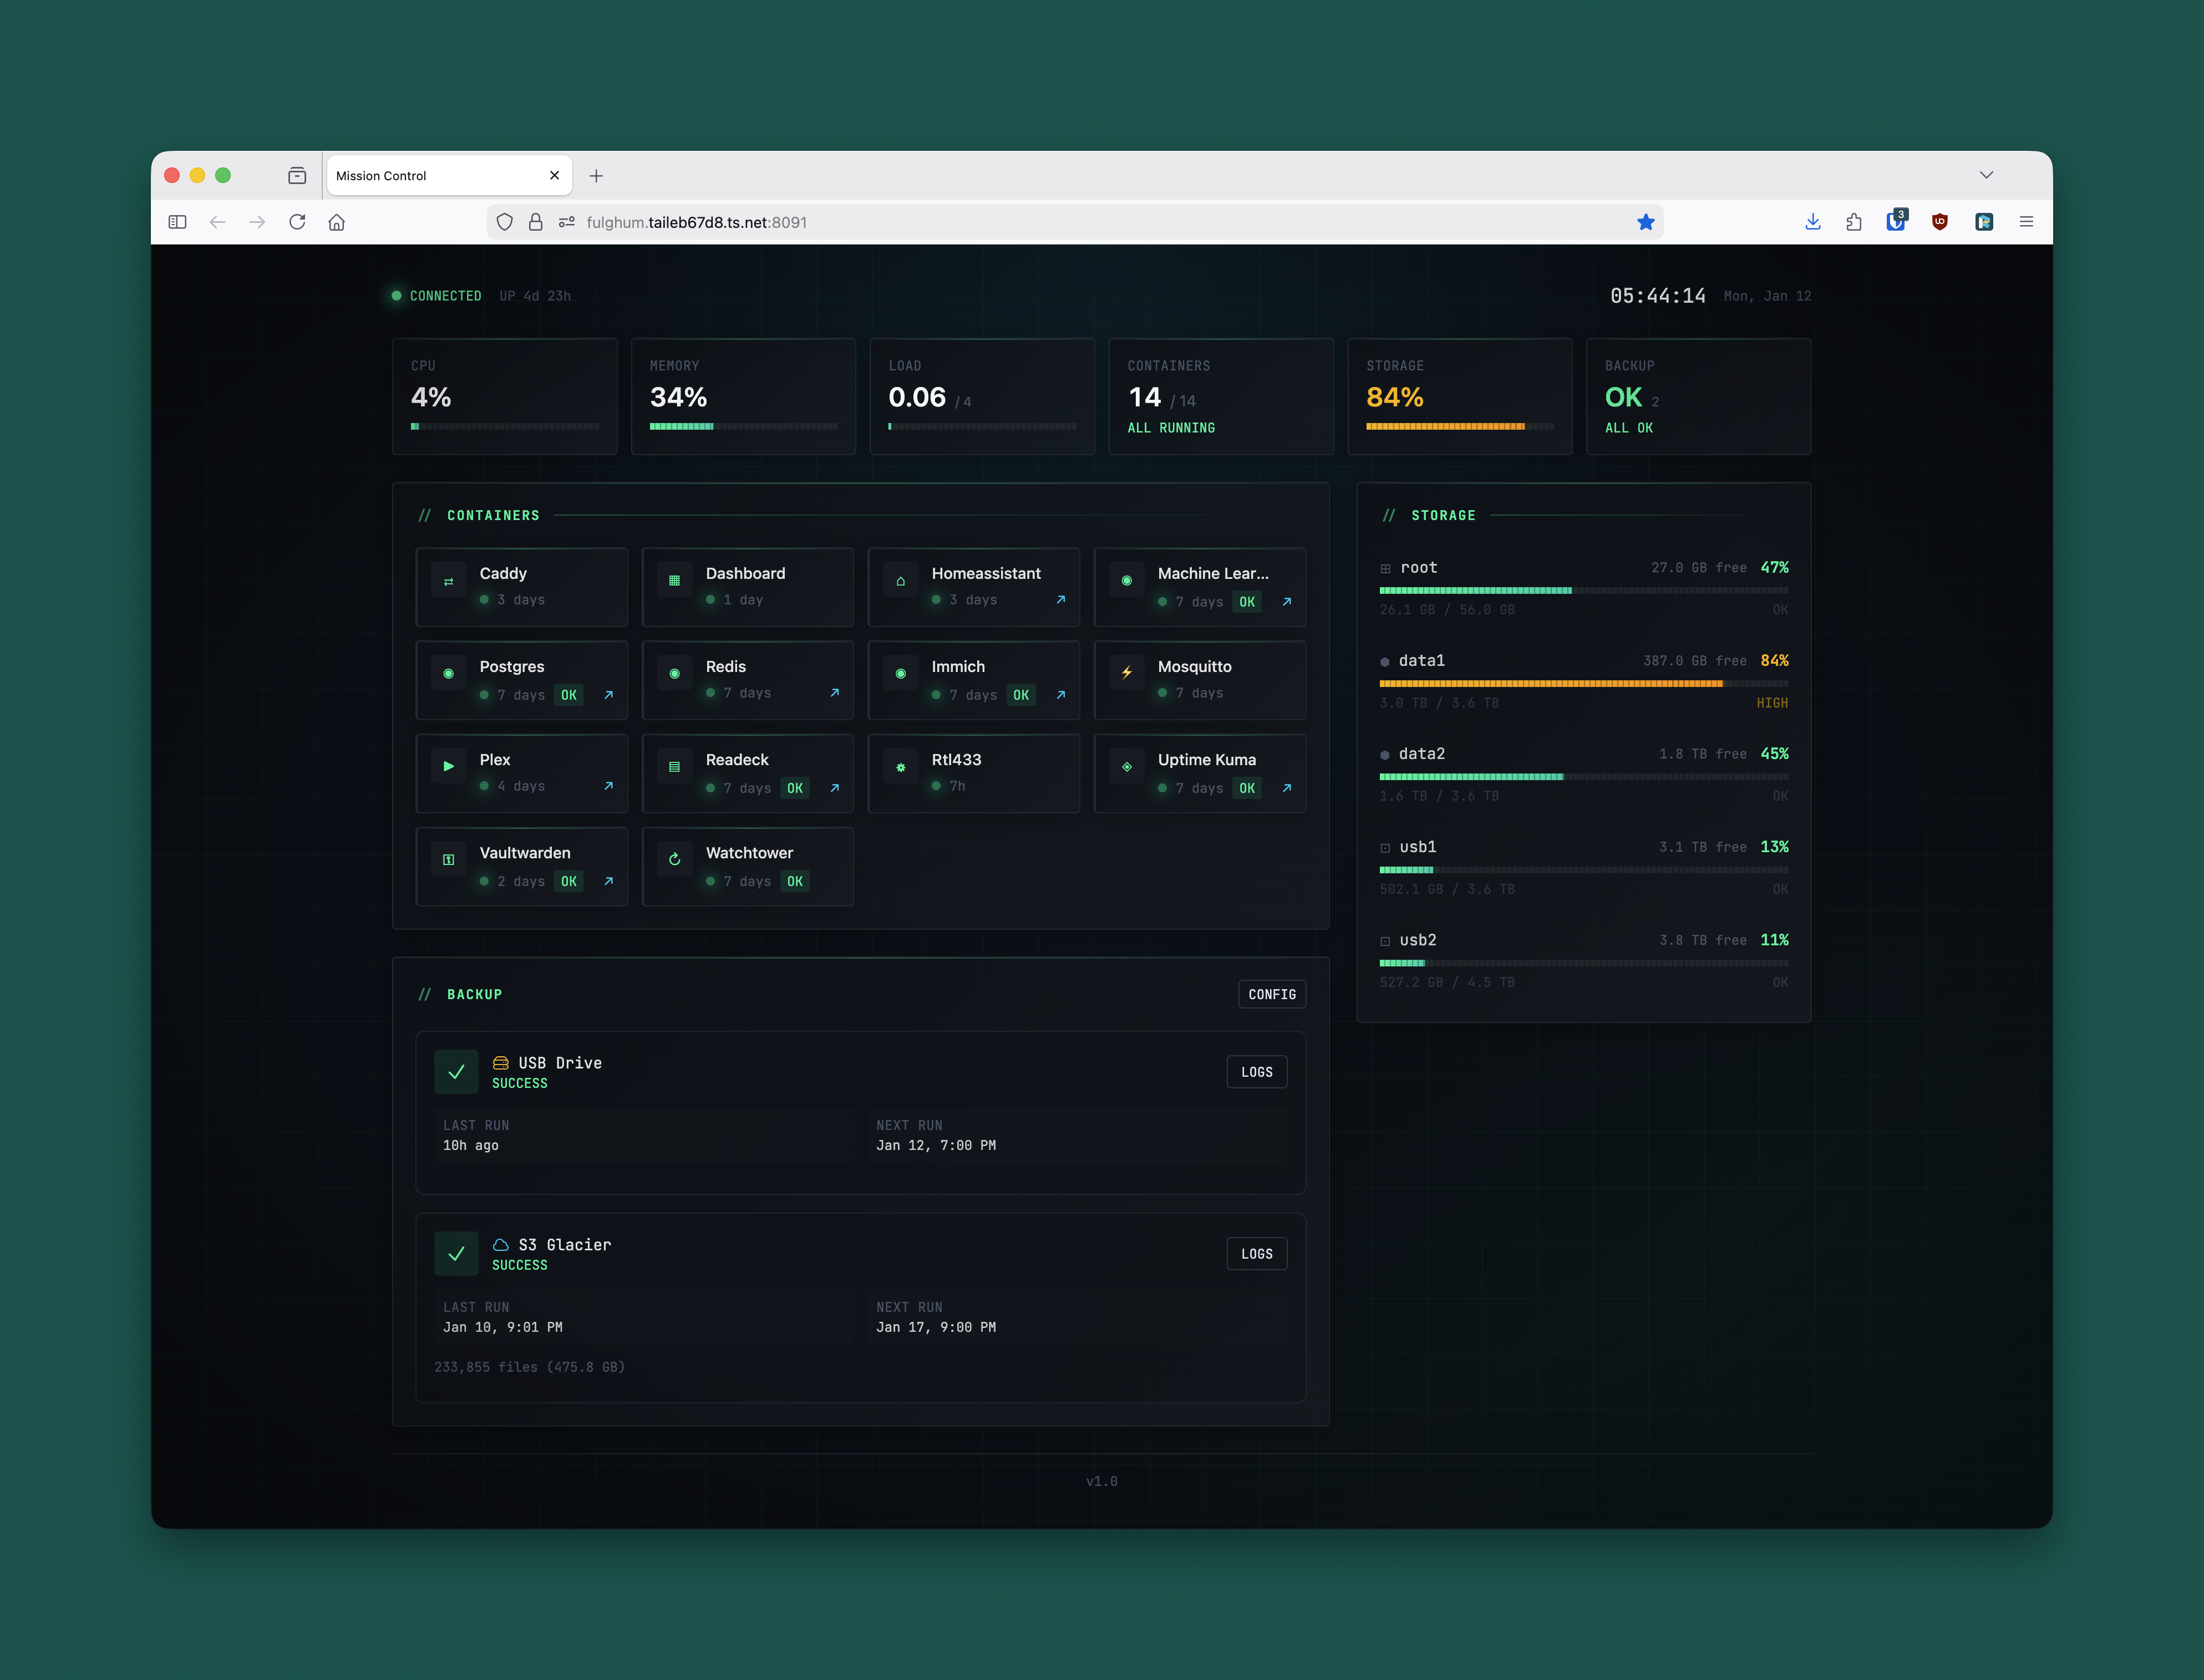Screen dimensions: 2204x1680
Task: Open a new browser tab with the plus button
Action: pos(597,175)
